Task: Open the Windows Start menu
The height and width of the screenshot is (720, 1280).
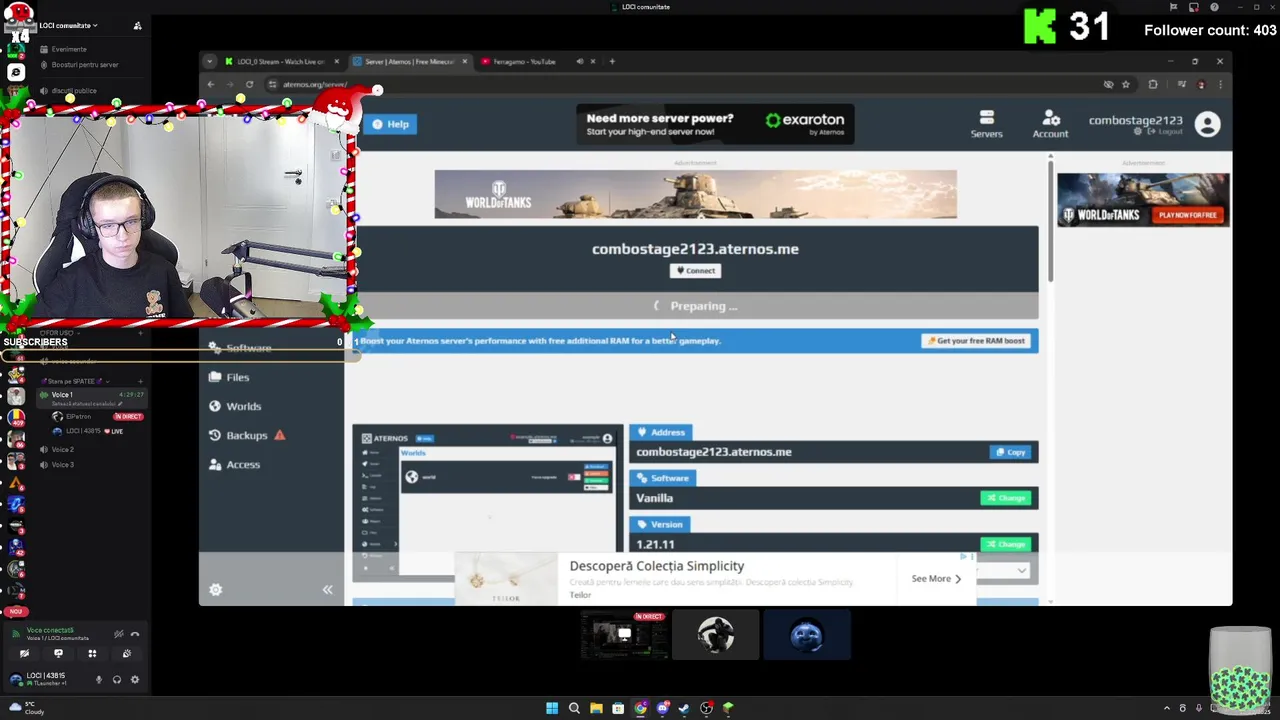Action: (x=552, y=708)
